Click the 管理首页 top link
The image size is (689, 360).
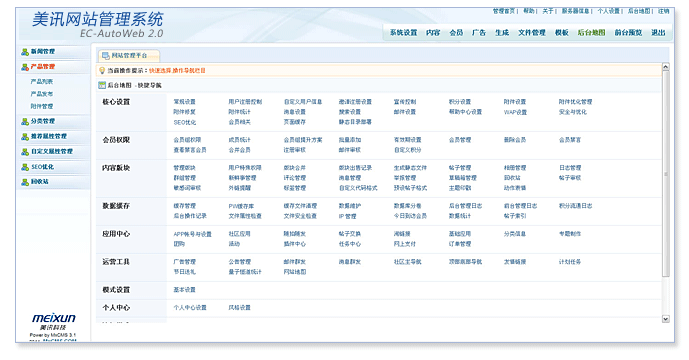(x=504, y=11)
